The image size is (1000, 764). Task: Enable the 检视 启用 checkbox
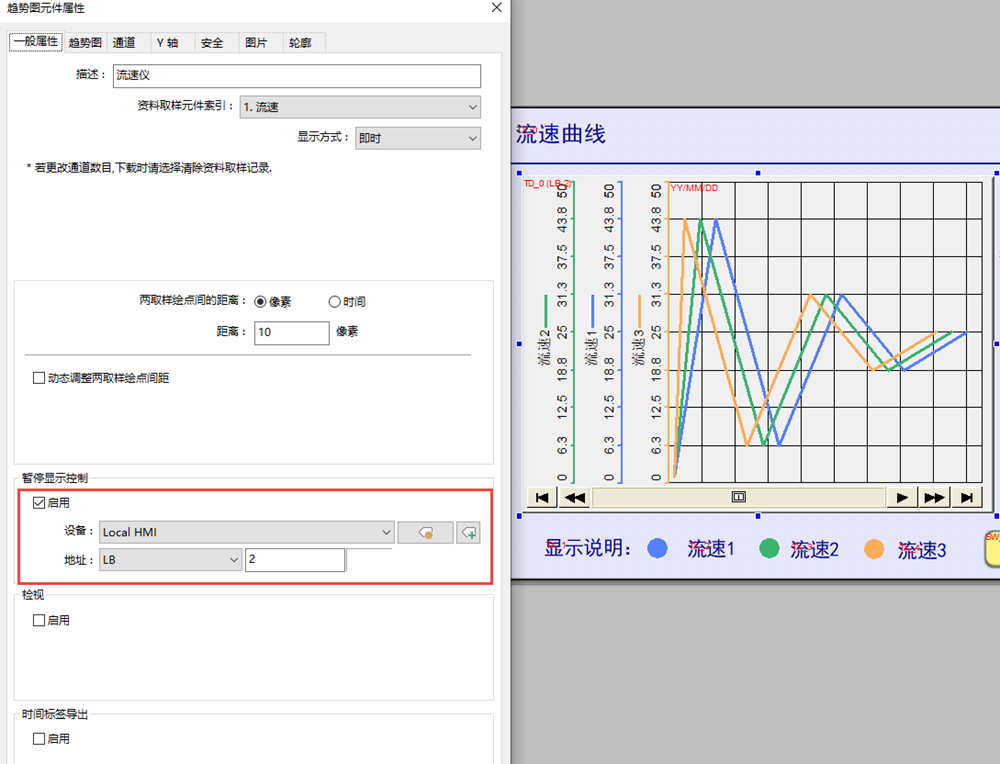[40, 620]
